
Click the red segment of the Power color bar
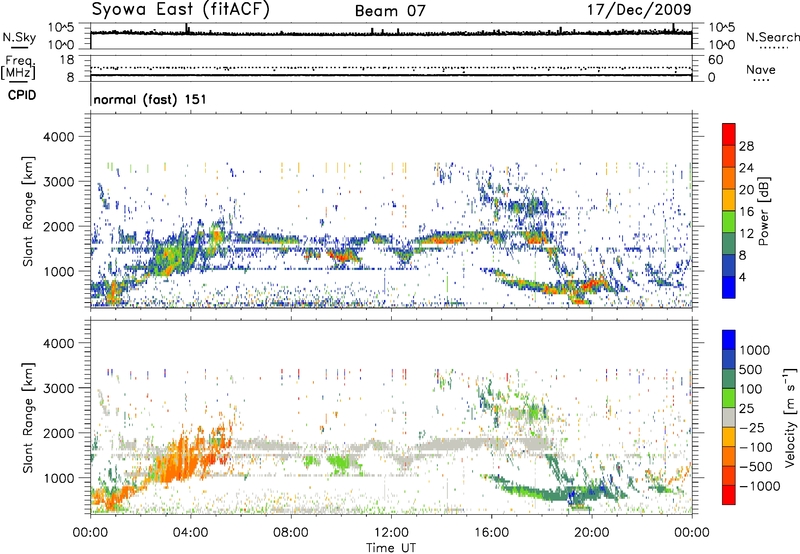[729, 134]
